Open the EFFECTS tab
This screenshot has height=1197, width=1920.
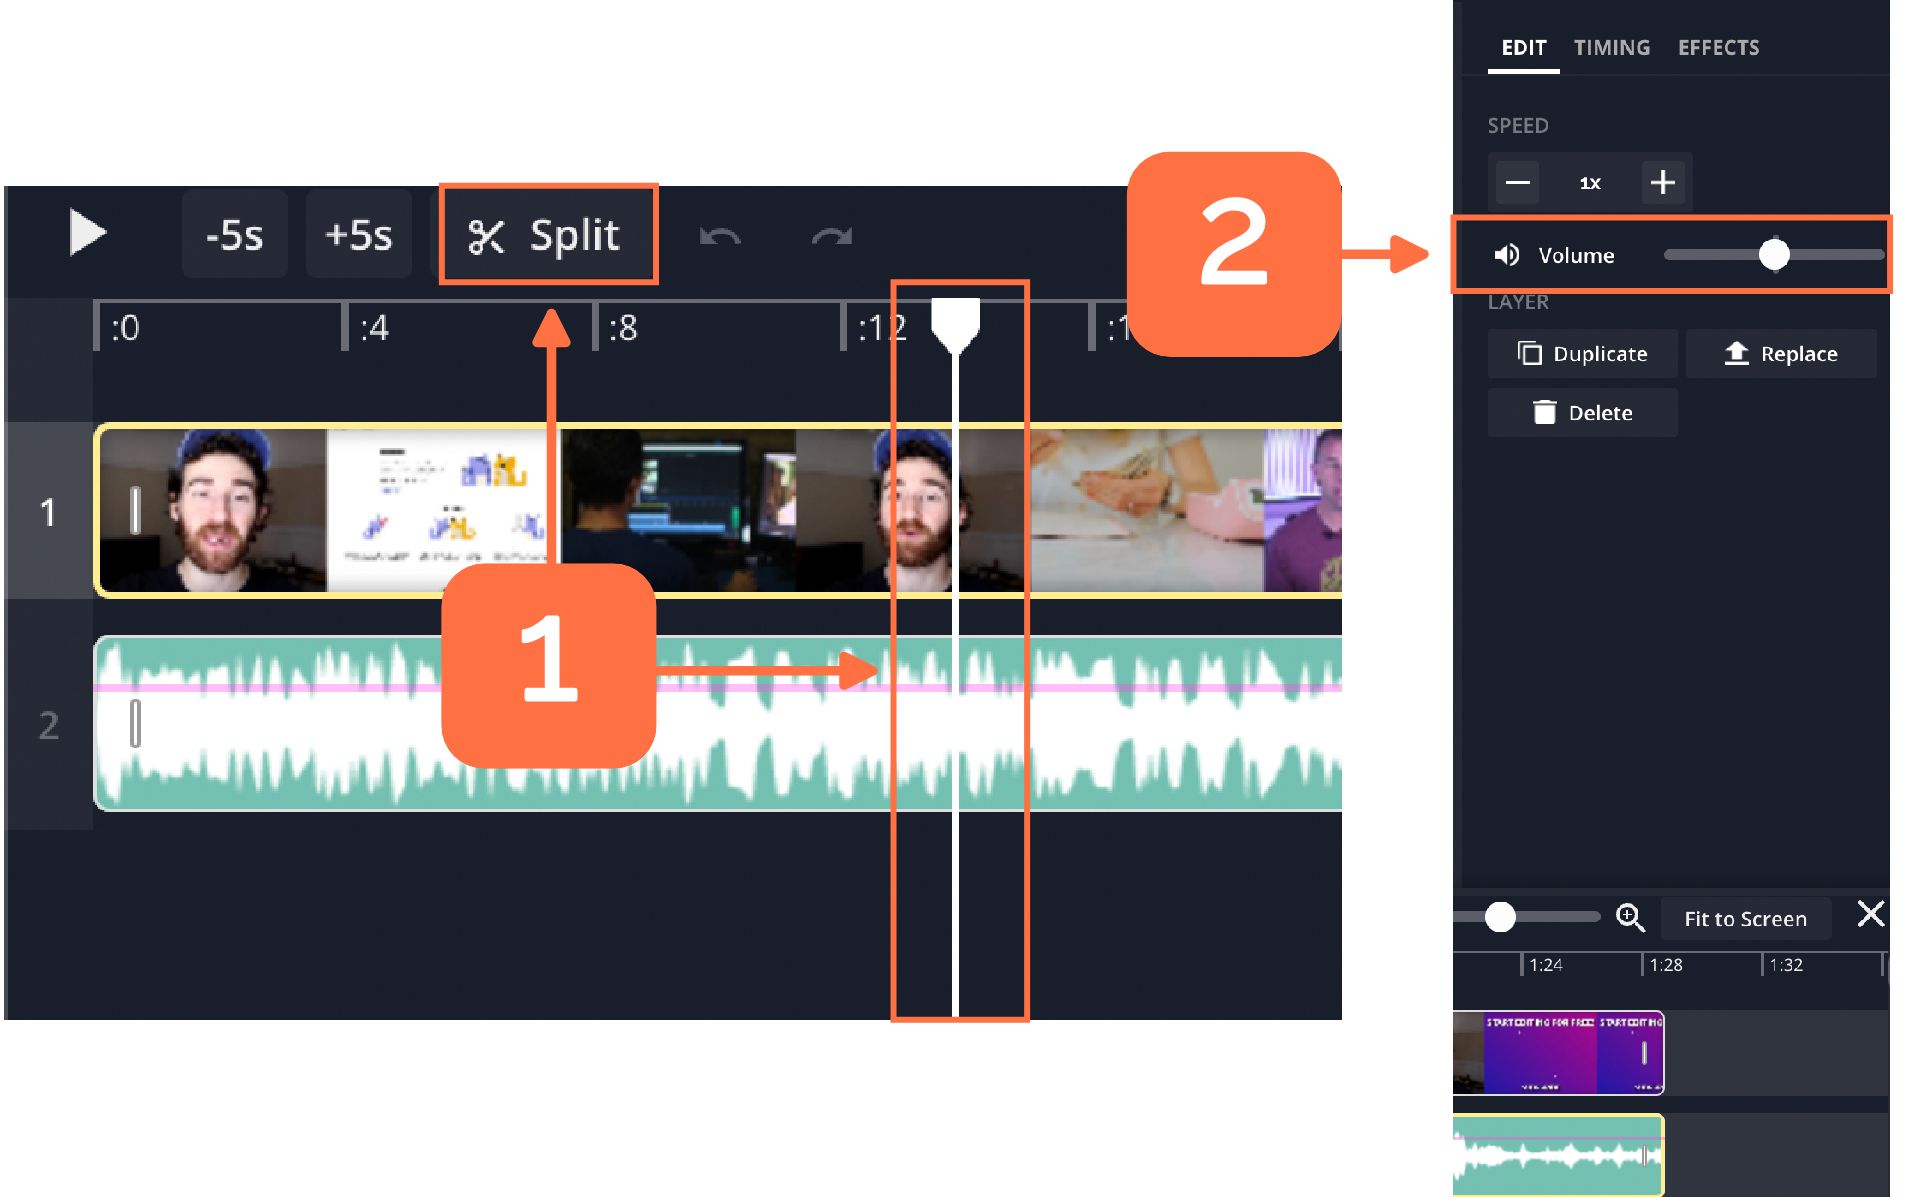(1718, 48)
